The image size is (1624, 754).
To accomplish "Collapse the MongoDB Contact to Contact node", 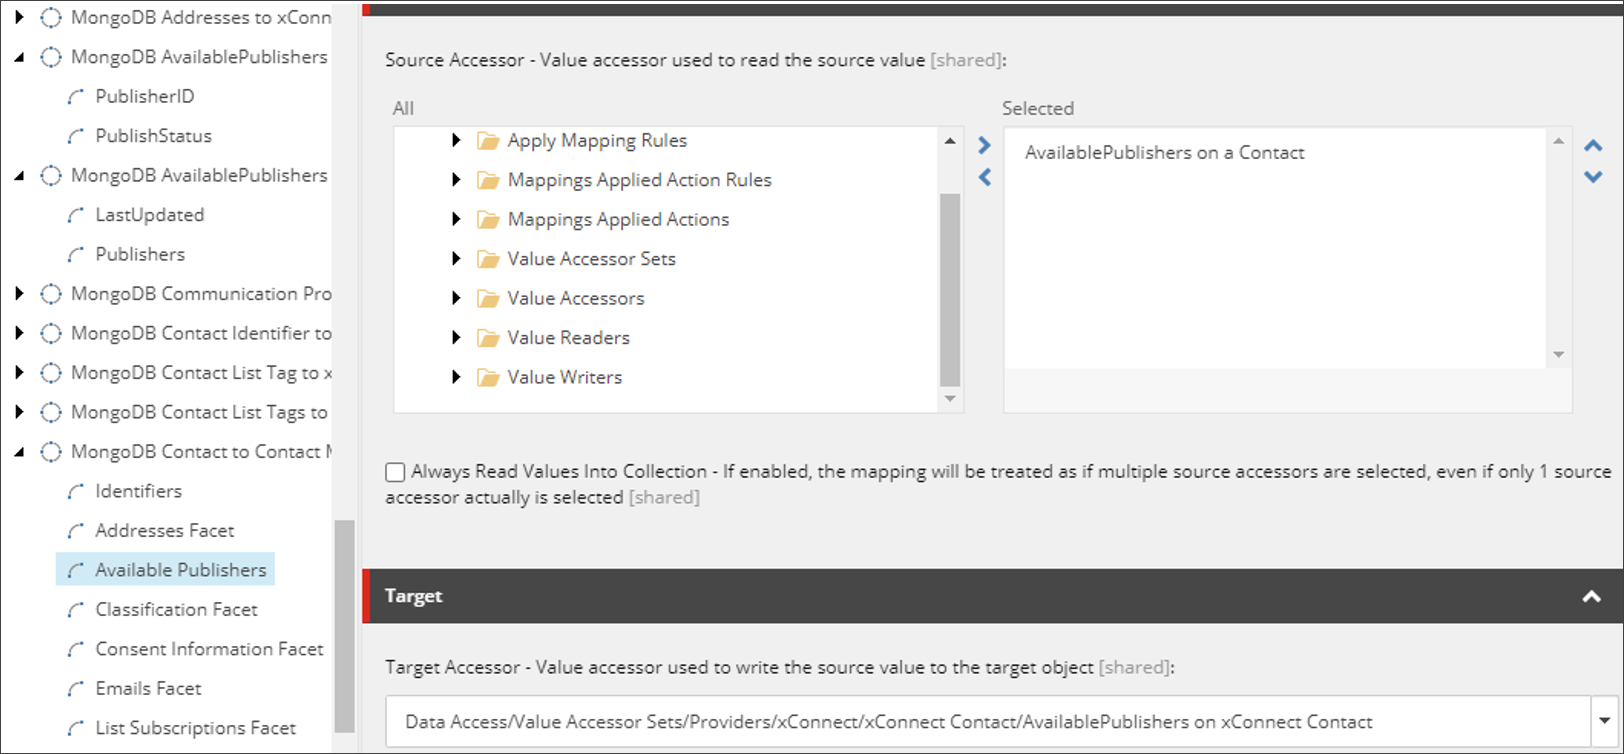I will tap(19, 452).
